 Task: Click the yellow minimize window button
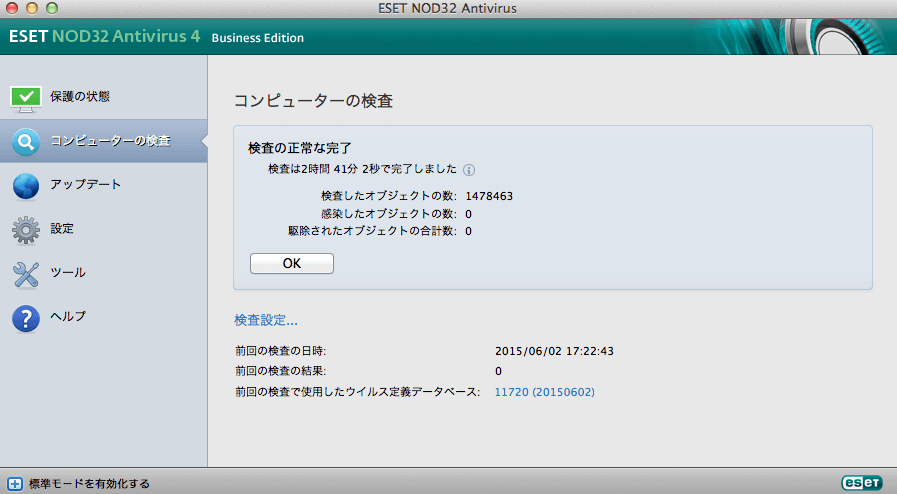(x=32, y=8)
